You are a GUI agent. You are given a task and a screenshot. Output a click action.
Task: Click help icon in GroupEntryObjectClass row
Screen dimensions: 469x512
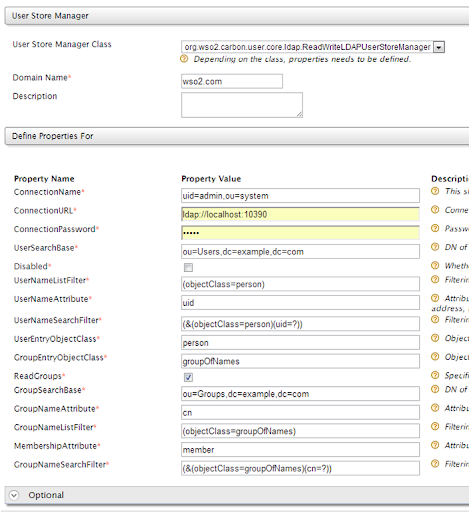[435, 357]
